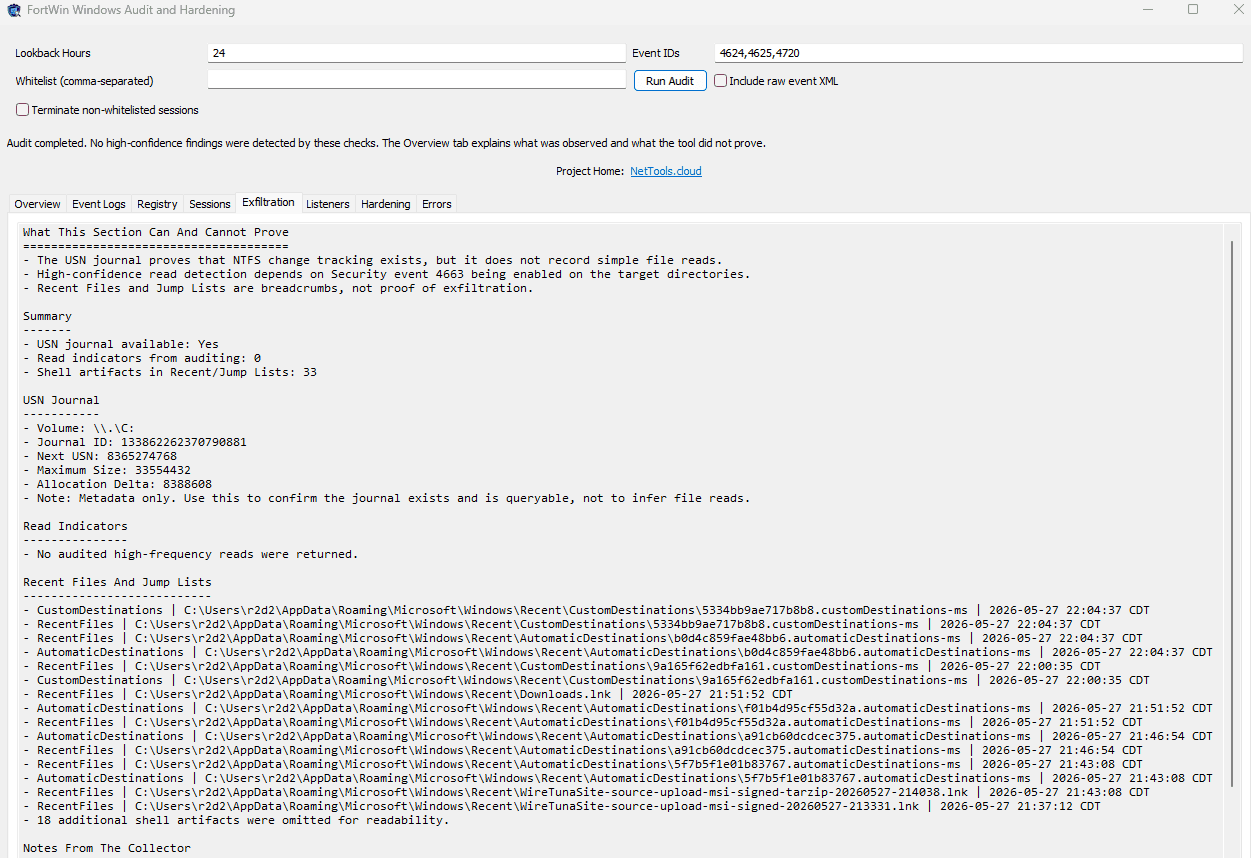Click 'Shell artifacts in Recent/Jump Lists: 33' line
Screen dimensions: 1251x858
pos(170,372)
